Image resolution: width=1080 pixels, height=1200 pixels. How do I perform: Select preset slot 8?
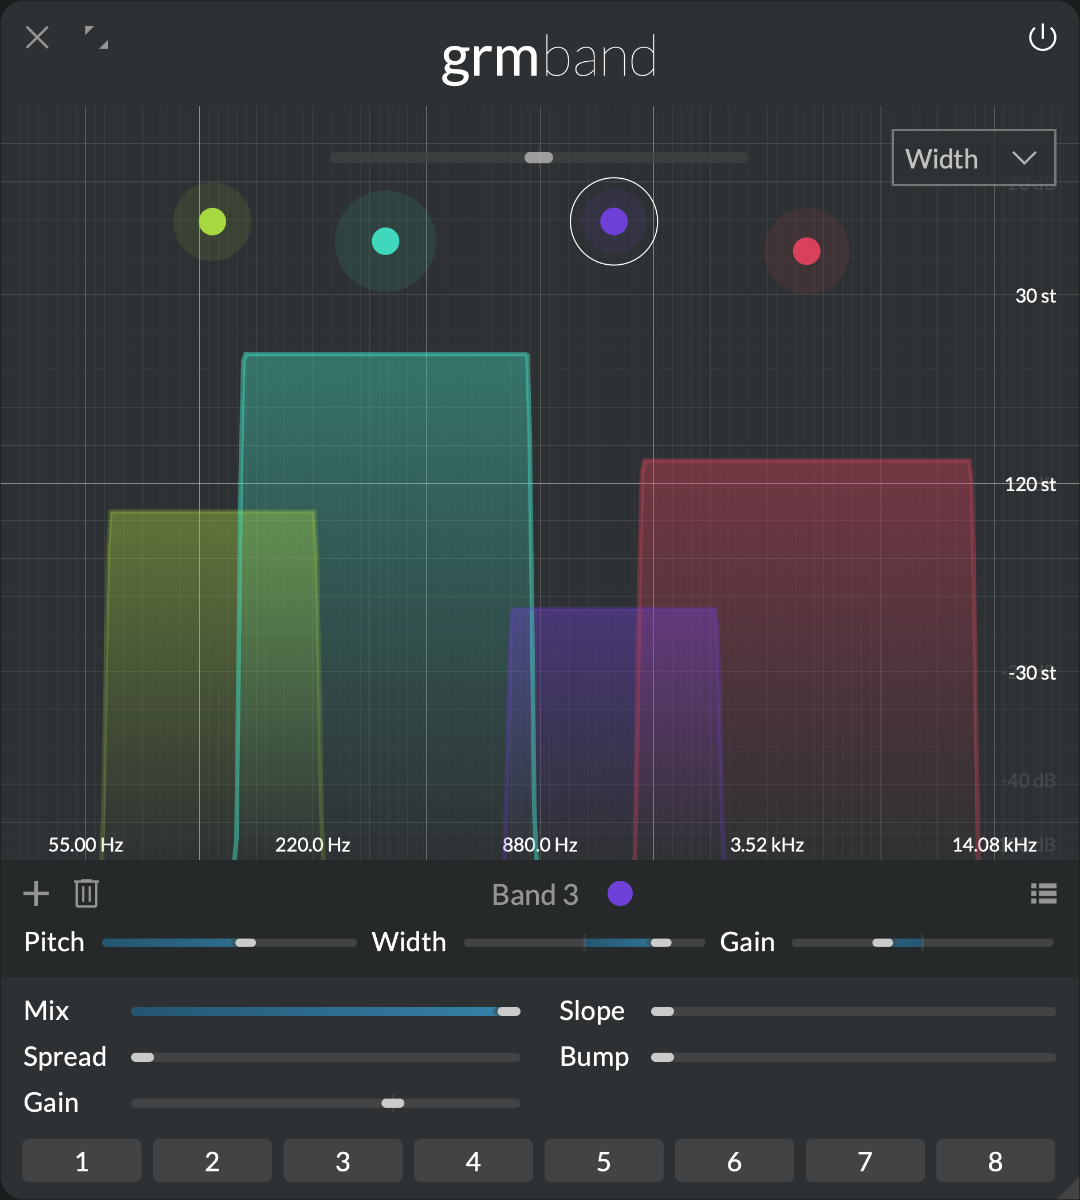click(x=995, y=1161)
